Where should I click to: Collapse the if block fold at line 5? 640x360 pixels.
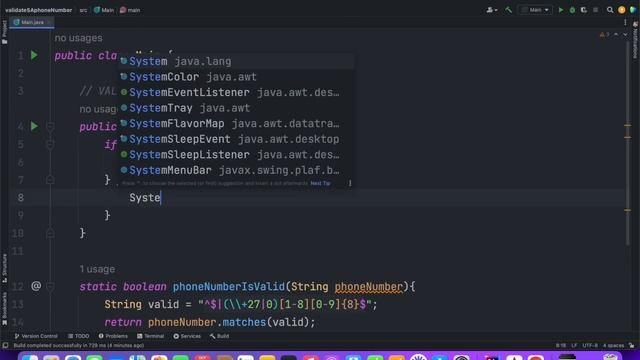point(50,144)
